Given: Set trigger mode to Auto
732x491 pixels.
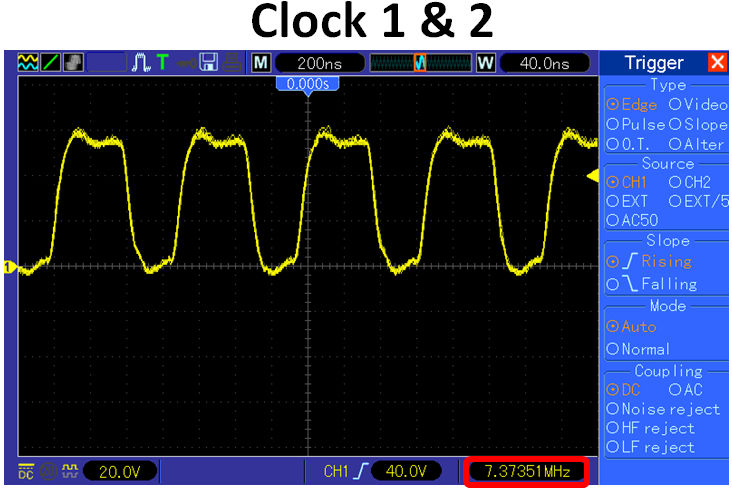Looking at the screenshot, I should pyautogui.click(x=631, y=326).
